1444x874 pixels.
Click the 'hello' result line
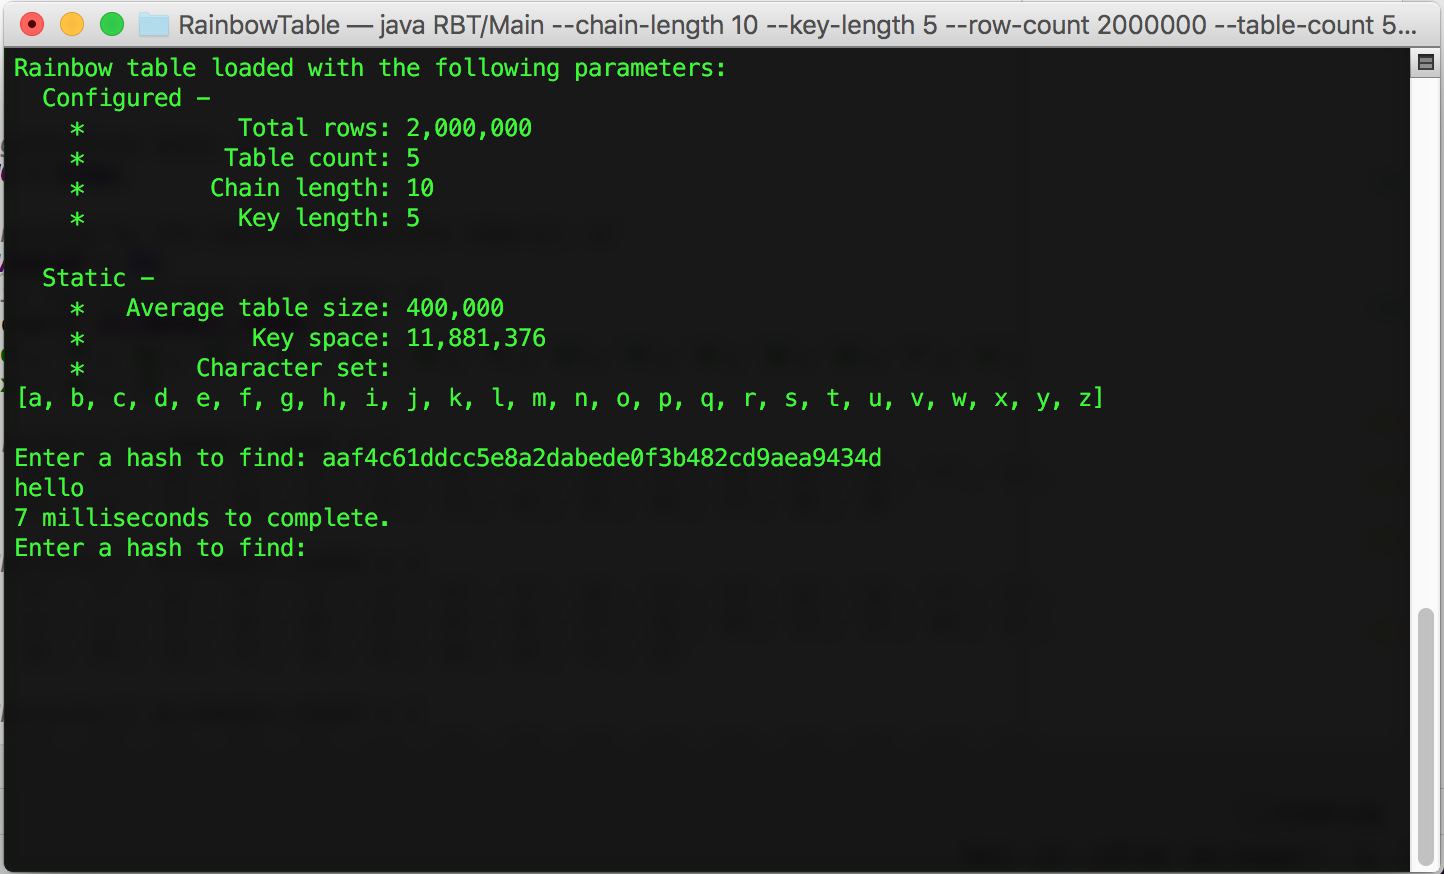pyautogui.click(x=49, y=488)
